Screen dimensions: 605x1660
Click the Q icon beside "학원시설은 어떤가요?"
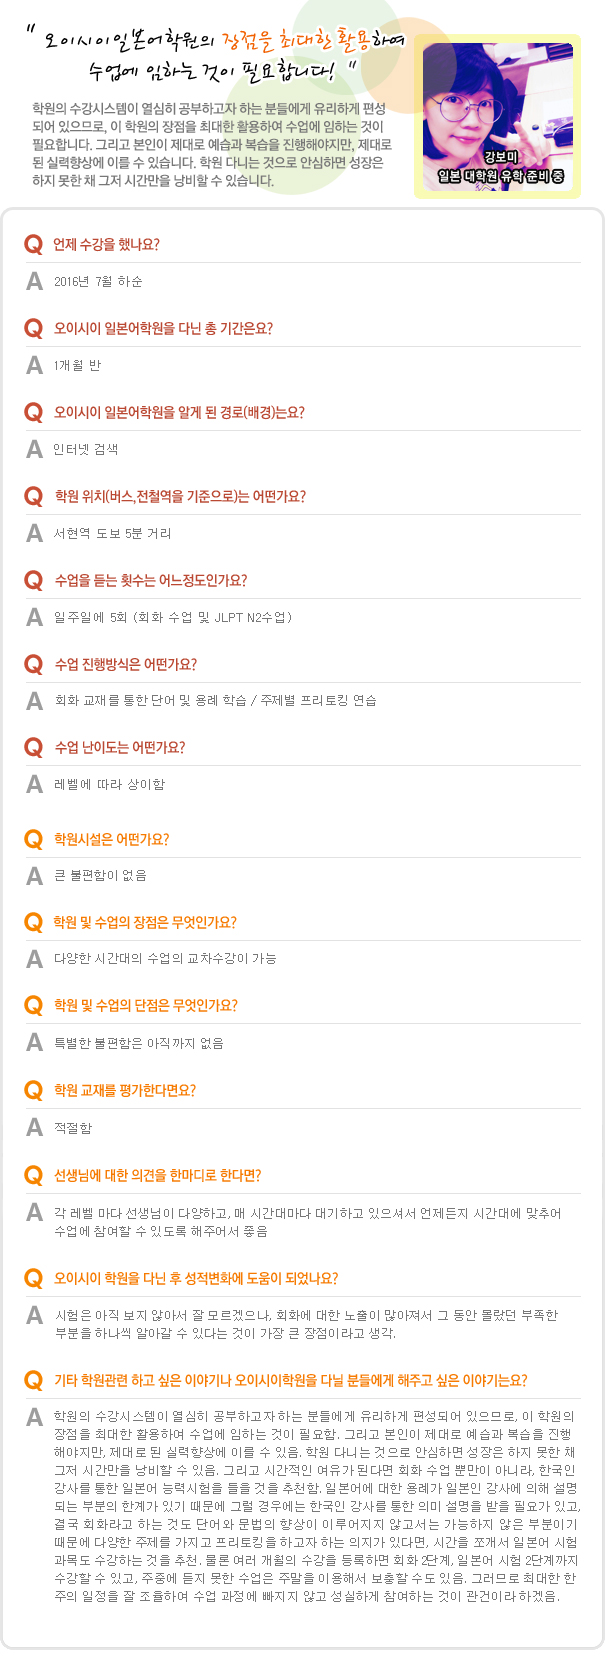(x=34, y=840)
